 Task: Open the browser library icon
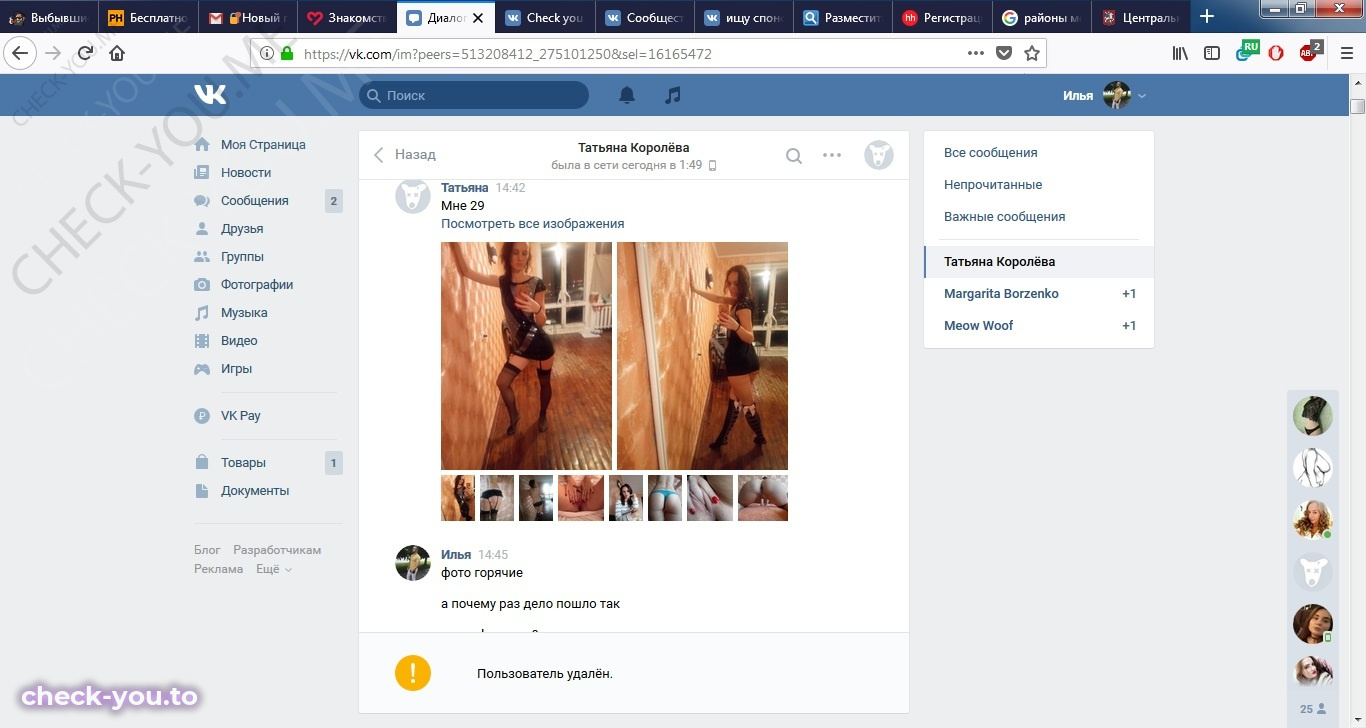coord(1181,53)
